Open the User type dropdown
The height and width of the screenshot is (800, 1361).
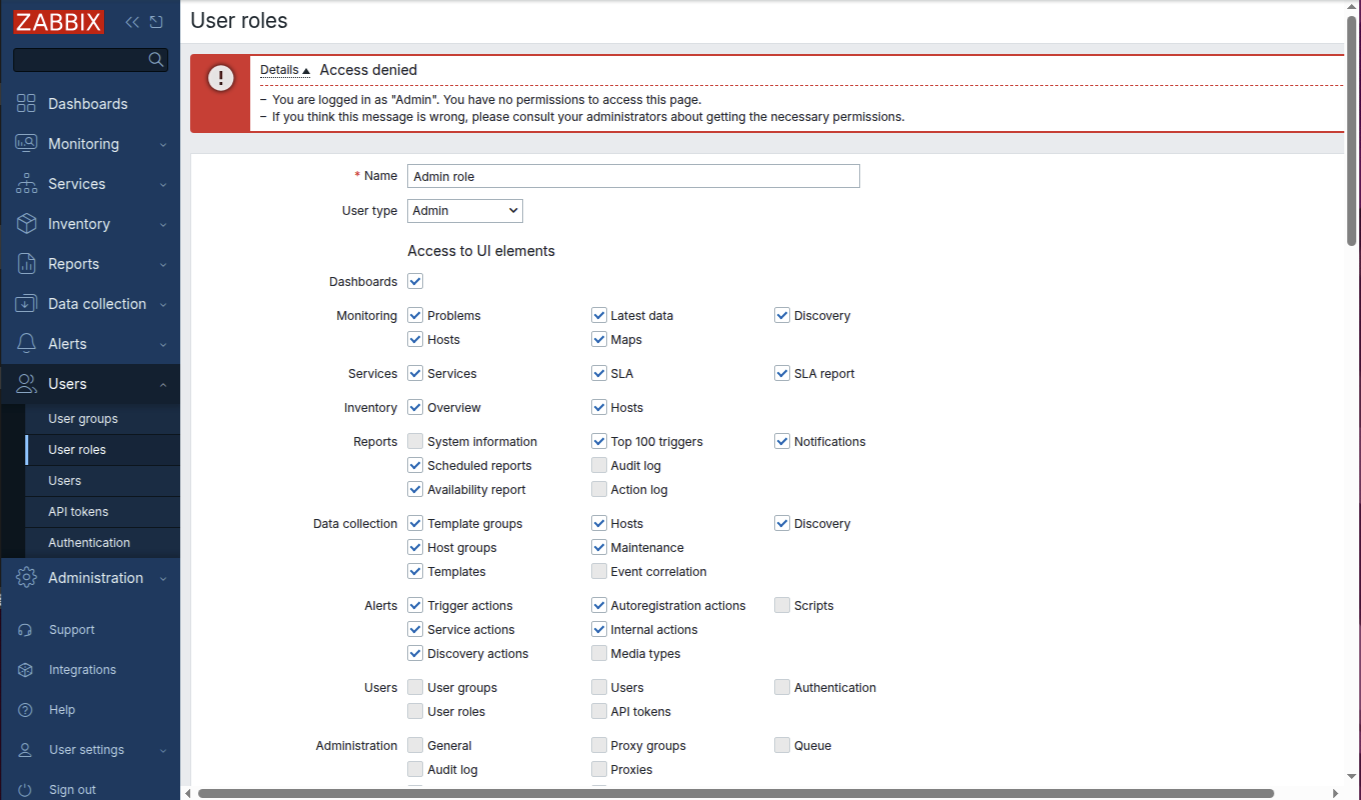[x=465, y=211]
